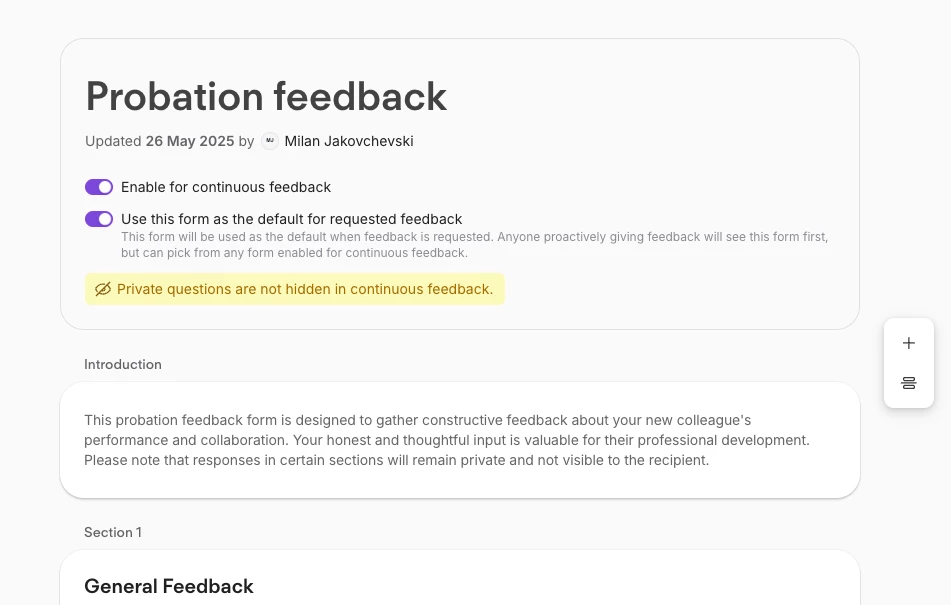The width and height of the screenshot is (951, 605).
Task: Open Milan Jakovchevski's profile name
Action: 349,141
